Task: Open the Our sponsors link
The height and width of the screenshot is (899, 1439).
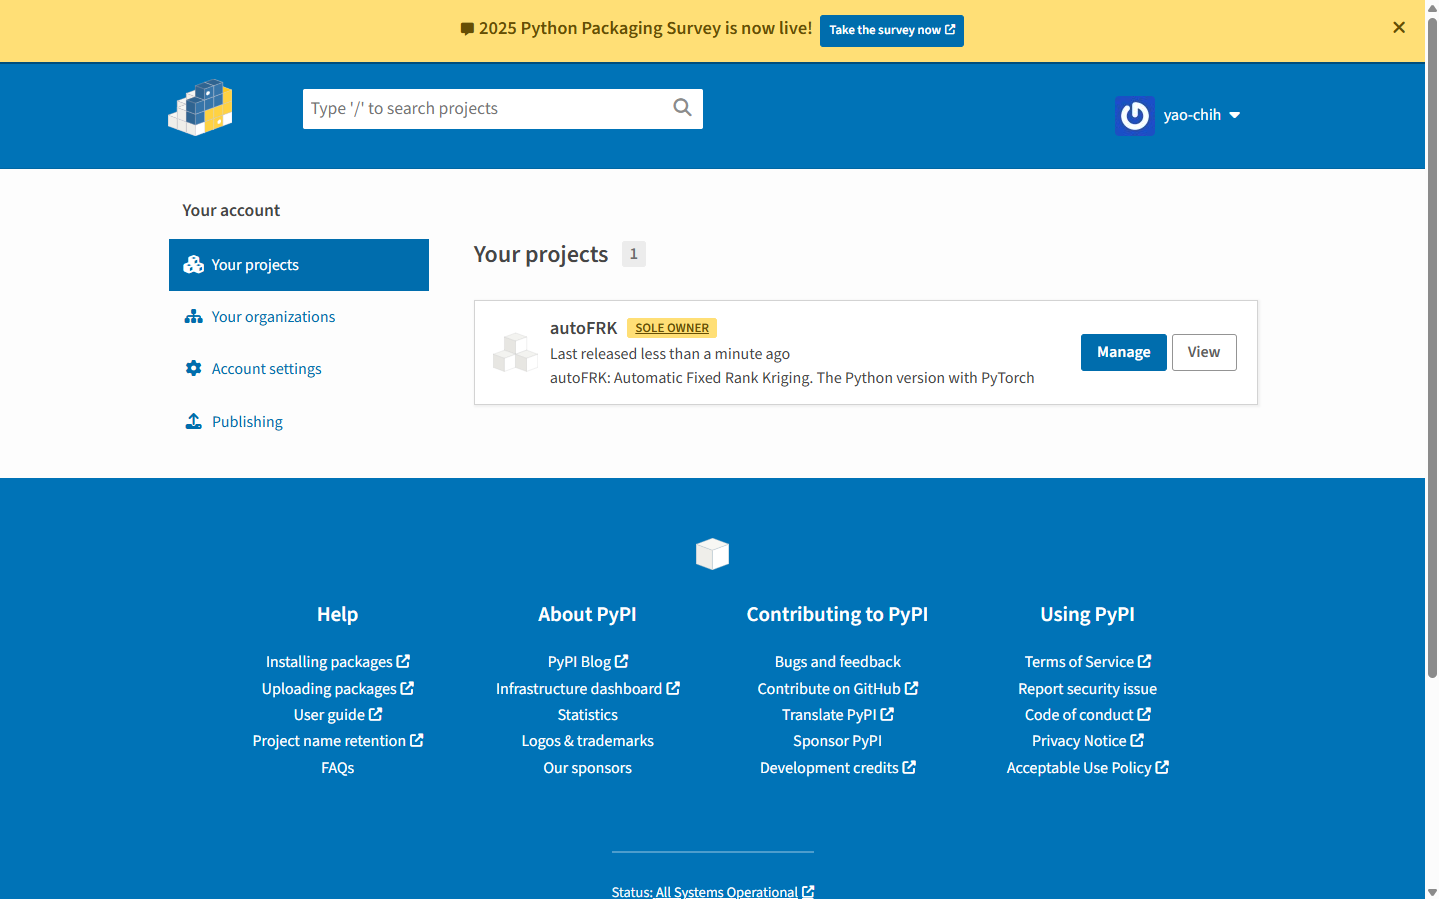Action: (x=588, y=768)
